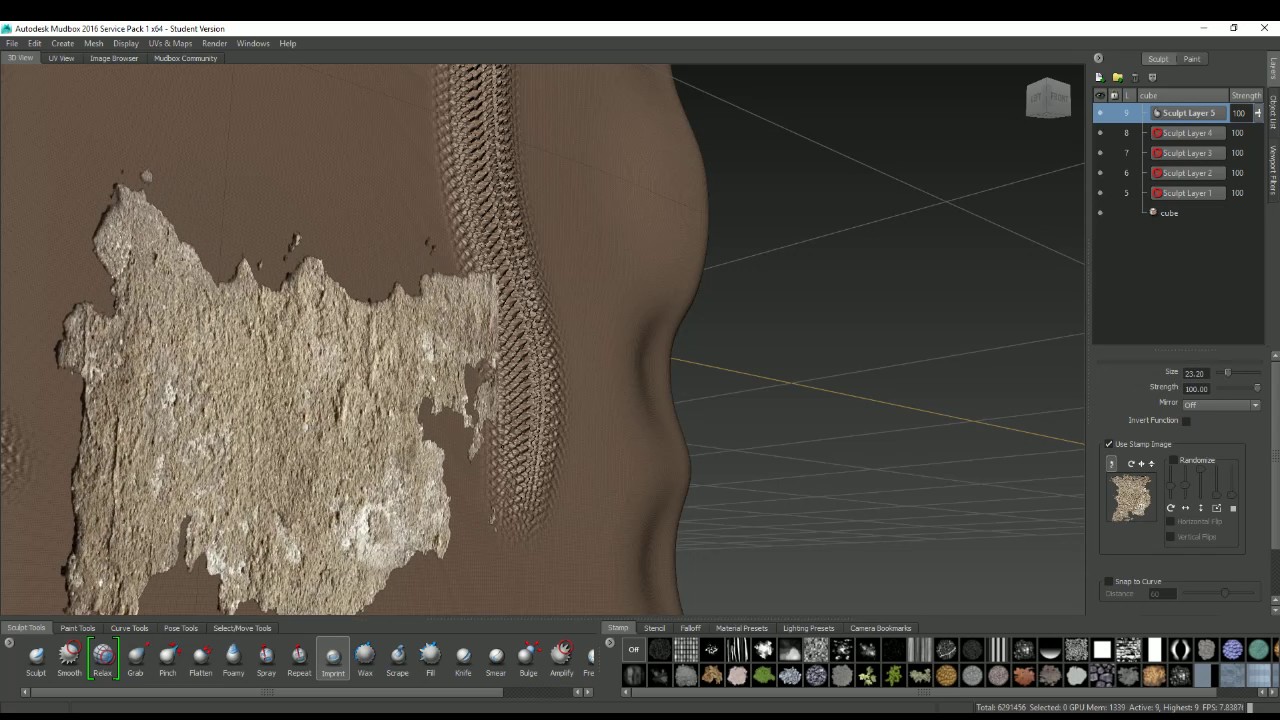Toggle visibility of Sculpt Layer 5
Image resolution: width=1280 pixels, height=720 pixels.
[x=1100, y=113]
